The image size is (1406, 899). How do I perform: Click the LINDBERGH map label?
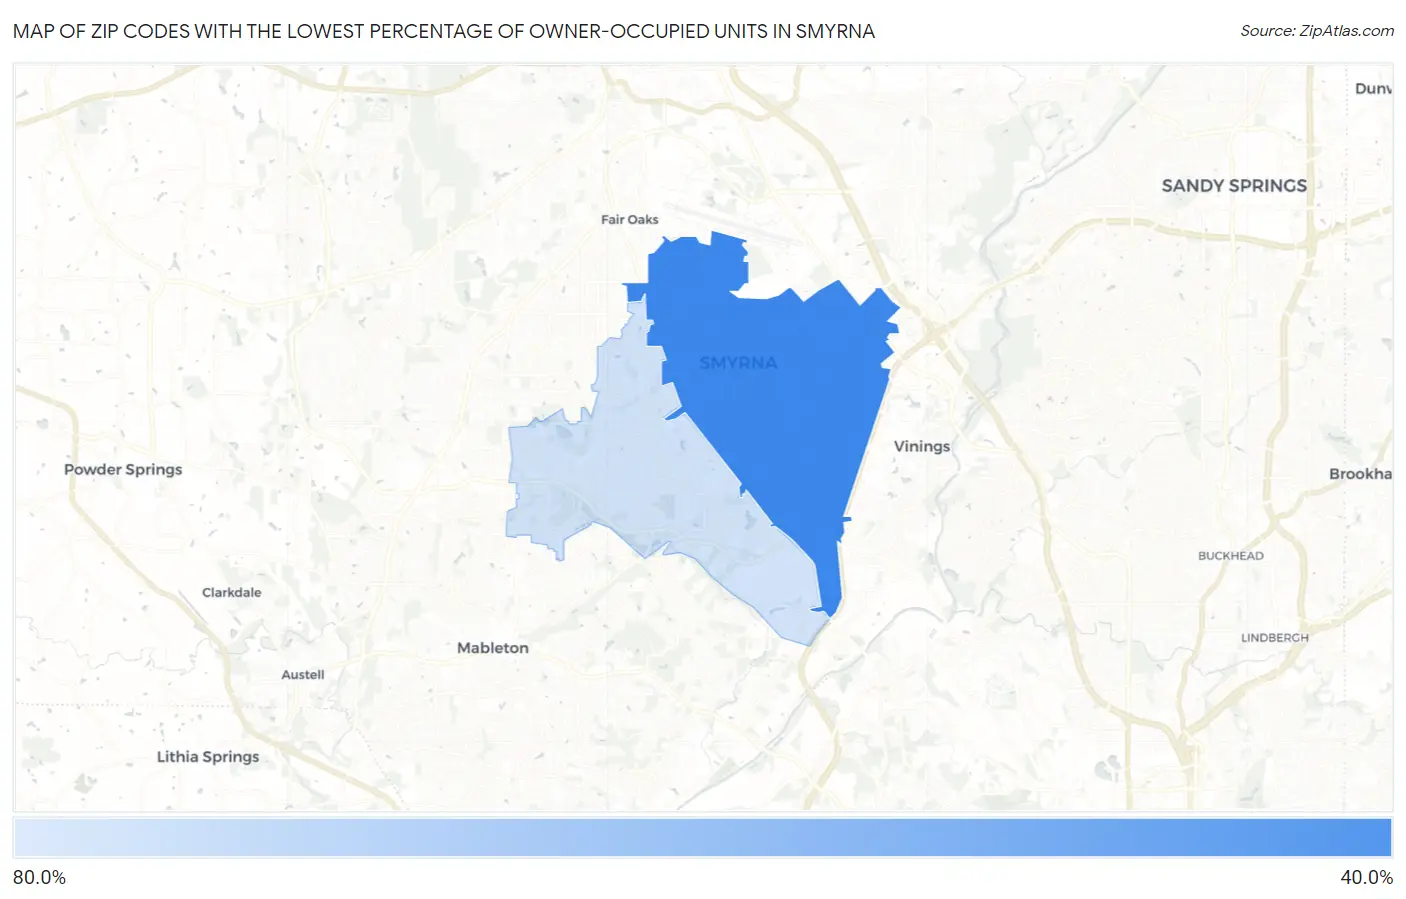1275,638
